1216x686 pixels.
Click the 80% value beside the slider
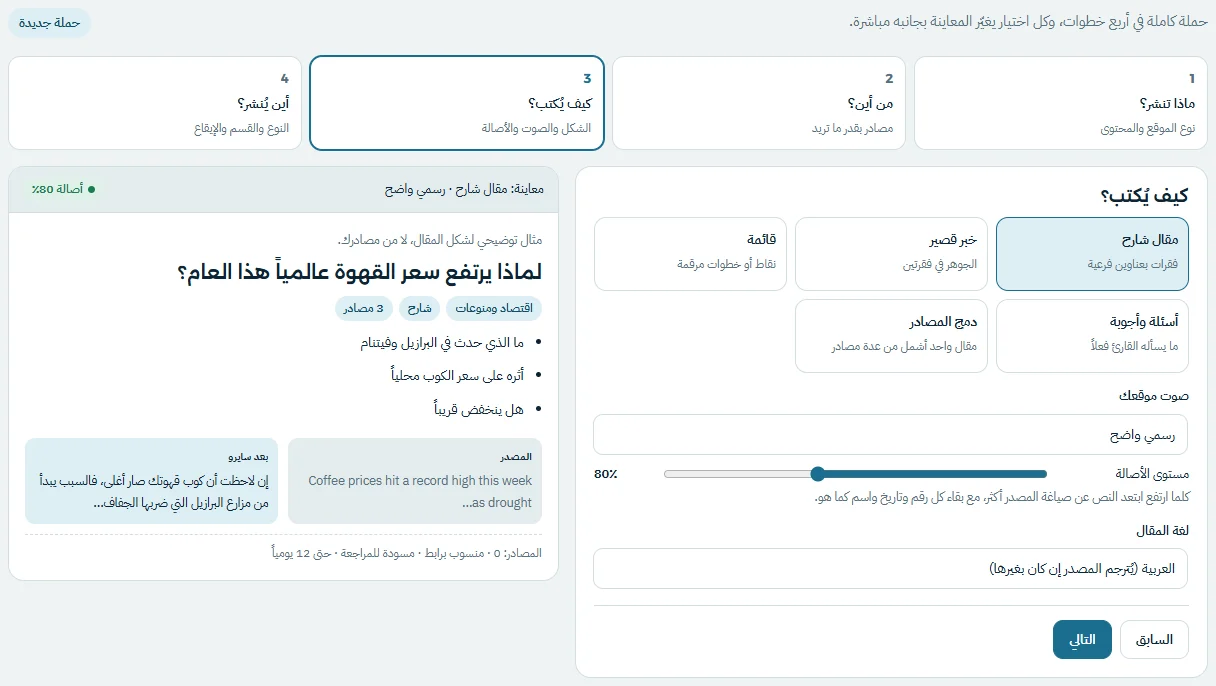point(606,474)
